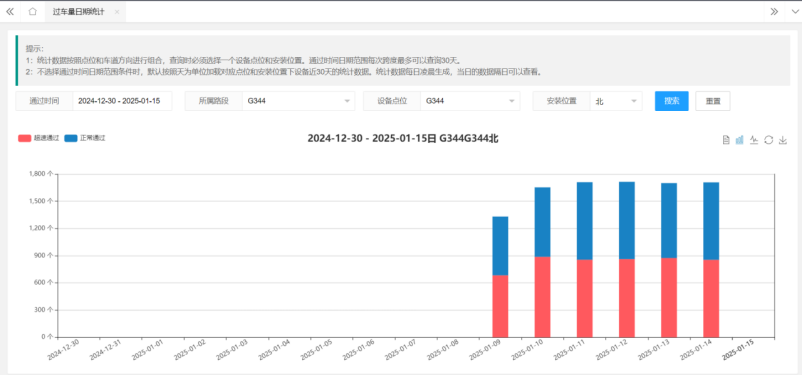
Task: Restore chart with refresh icon
Action: pyautogui.click(x=768, y=140)
